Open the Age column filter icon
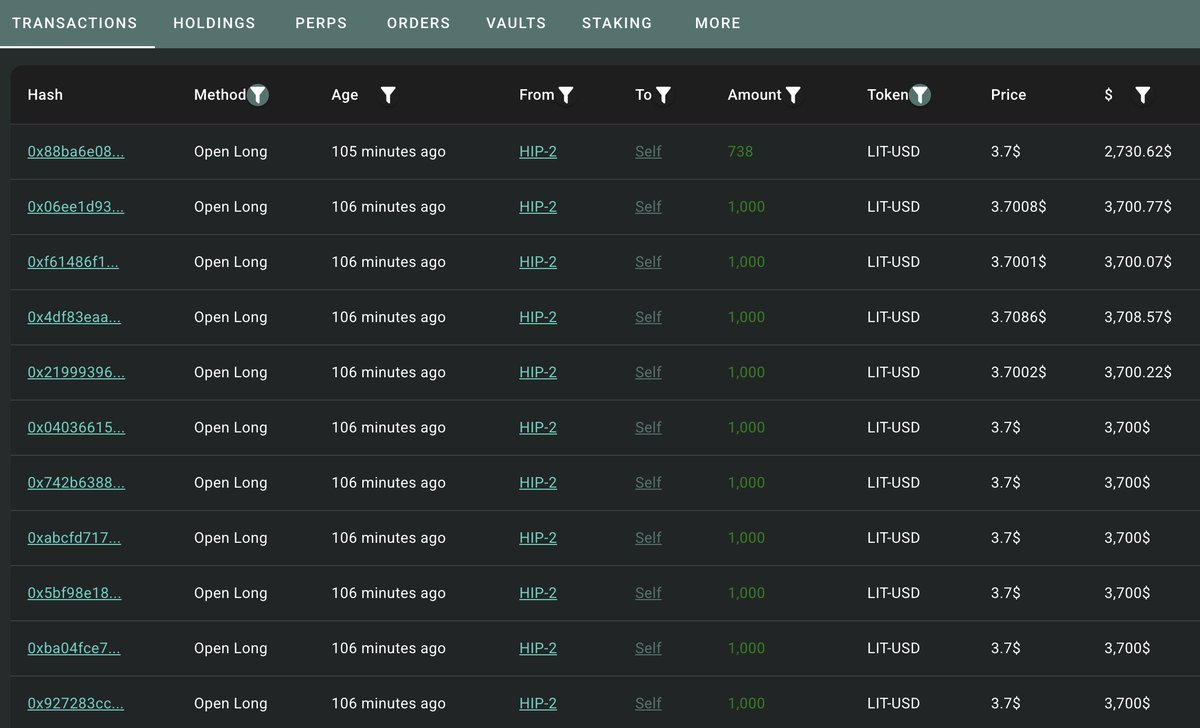 [x=388, y=95]
